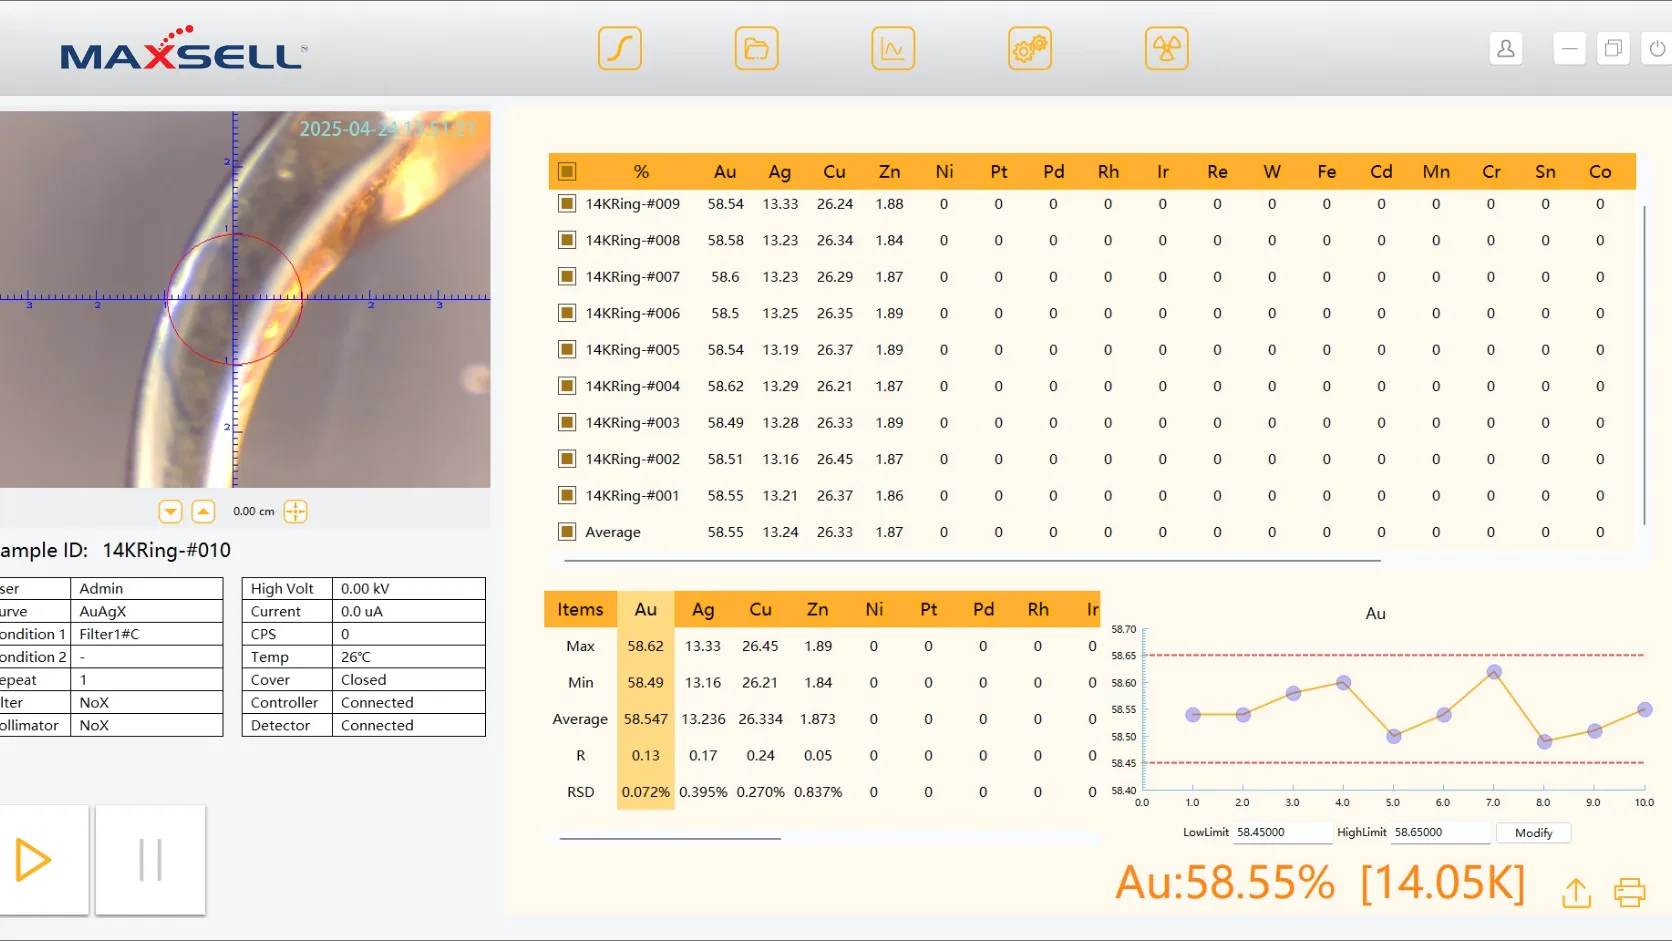Click the stage move-up arrow icon
The height and width of the screenshot is (941, 1672).
[x=204, y=511]
